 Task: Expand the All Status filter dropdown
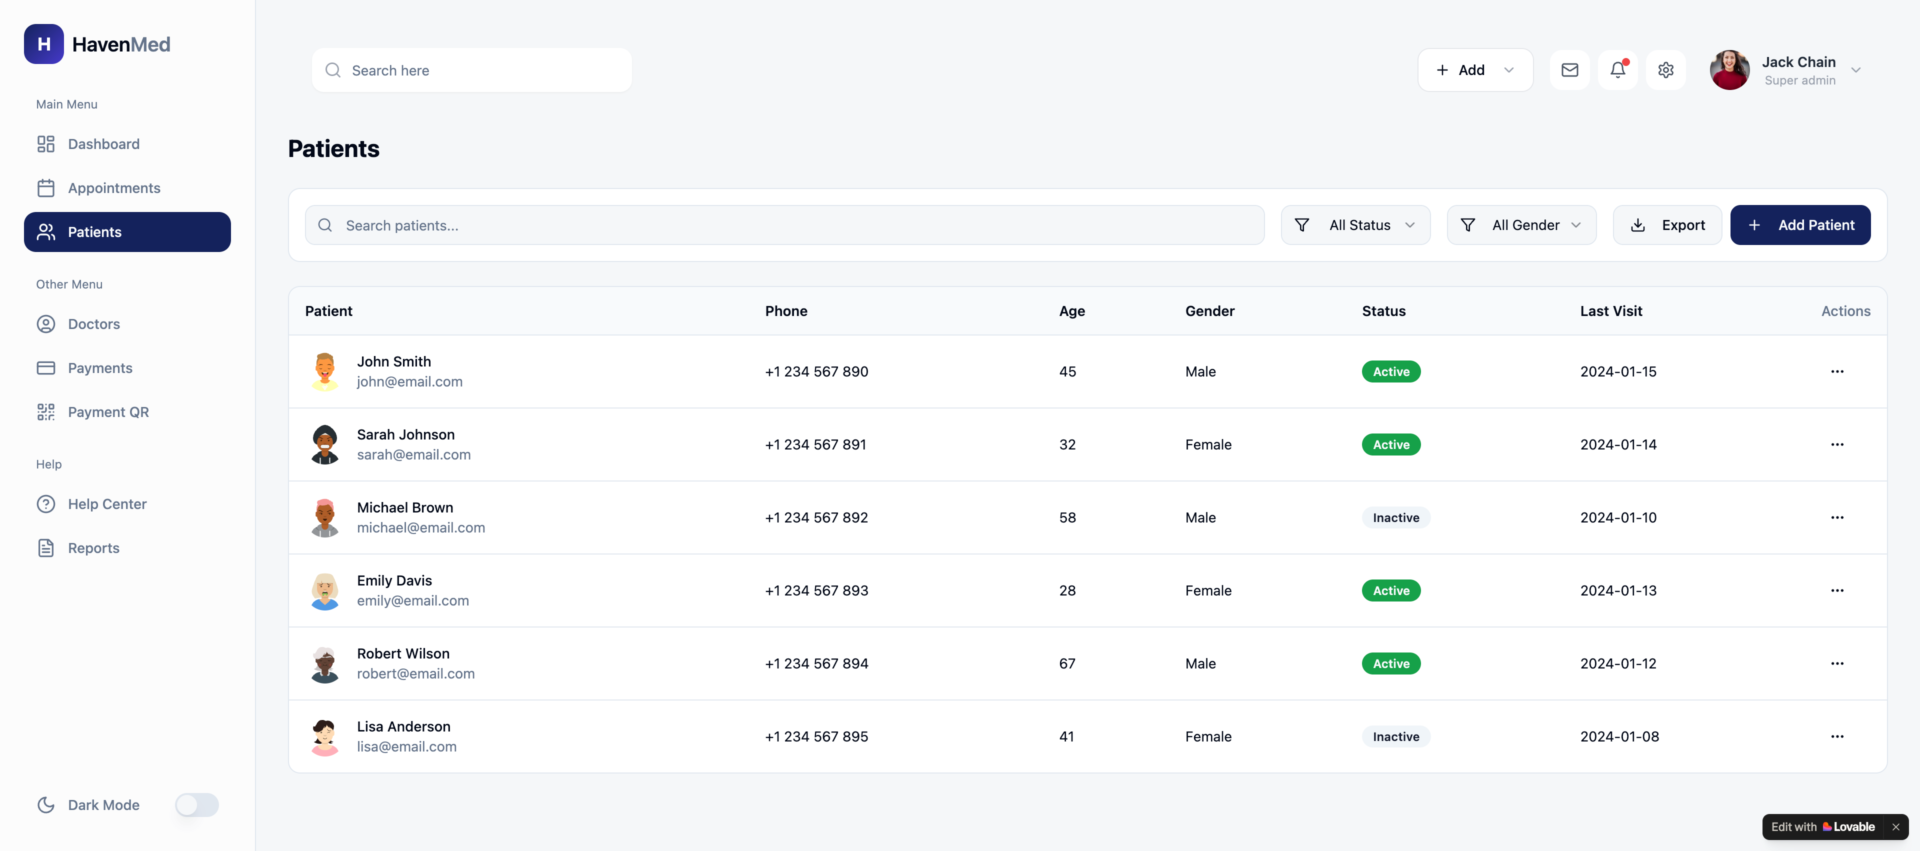1355,225
